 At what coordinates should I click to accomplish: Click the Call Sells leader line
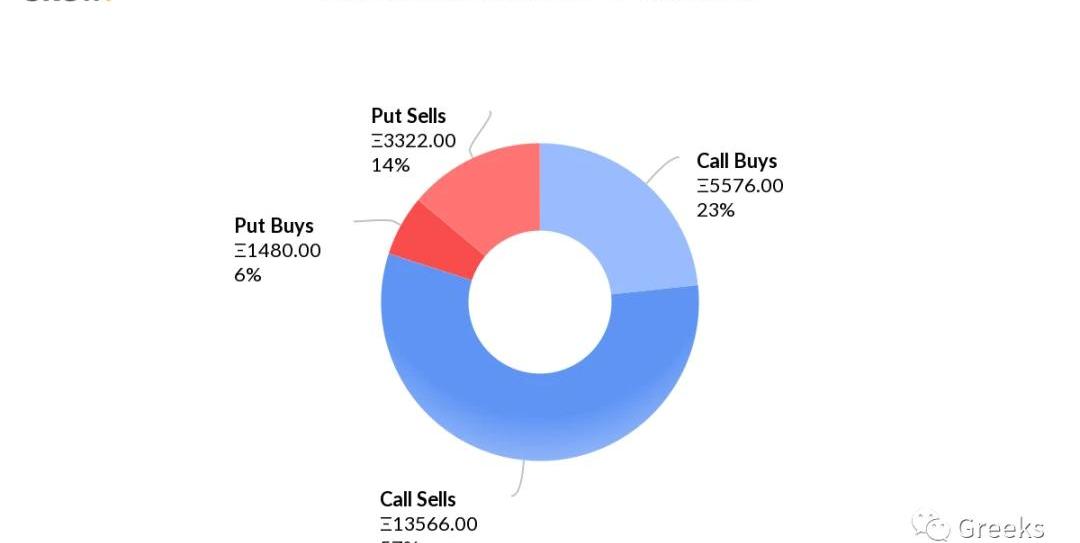(x=520, y=480)
